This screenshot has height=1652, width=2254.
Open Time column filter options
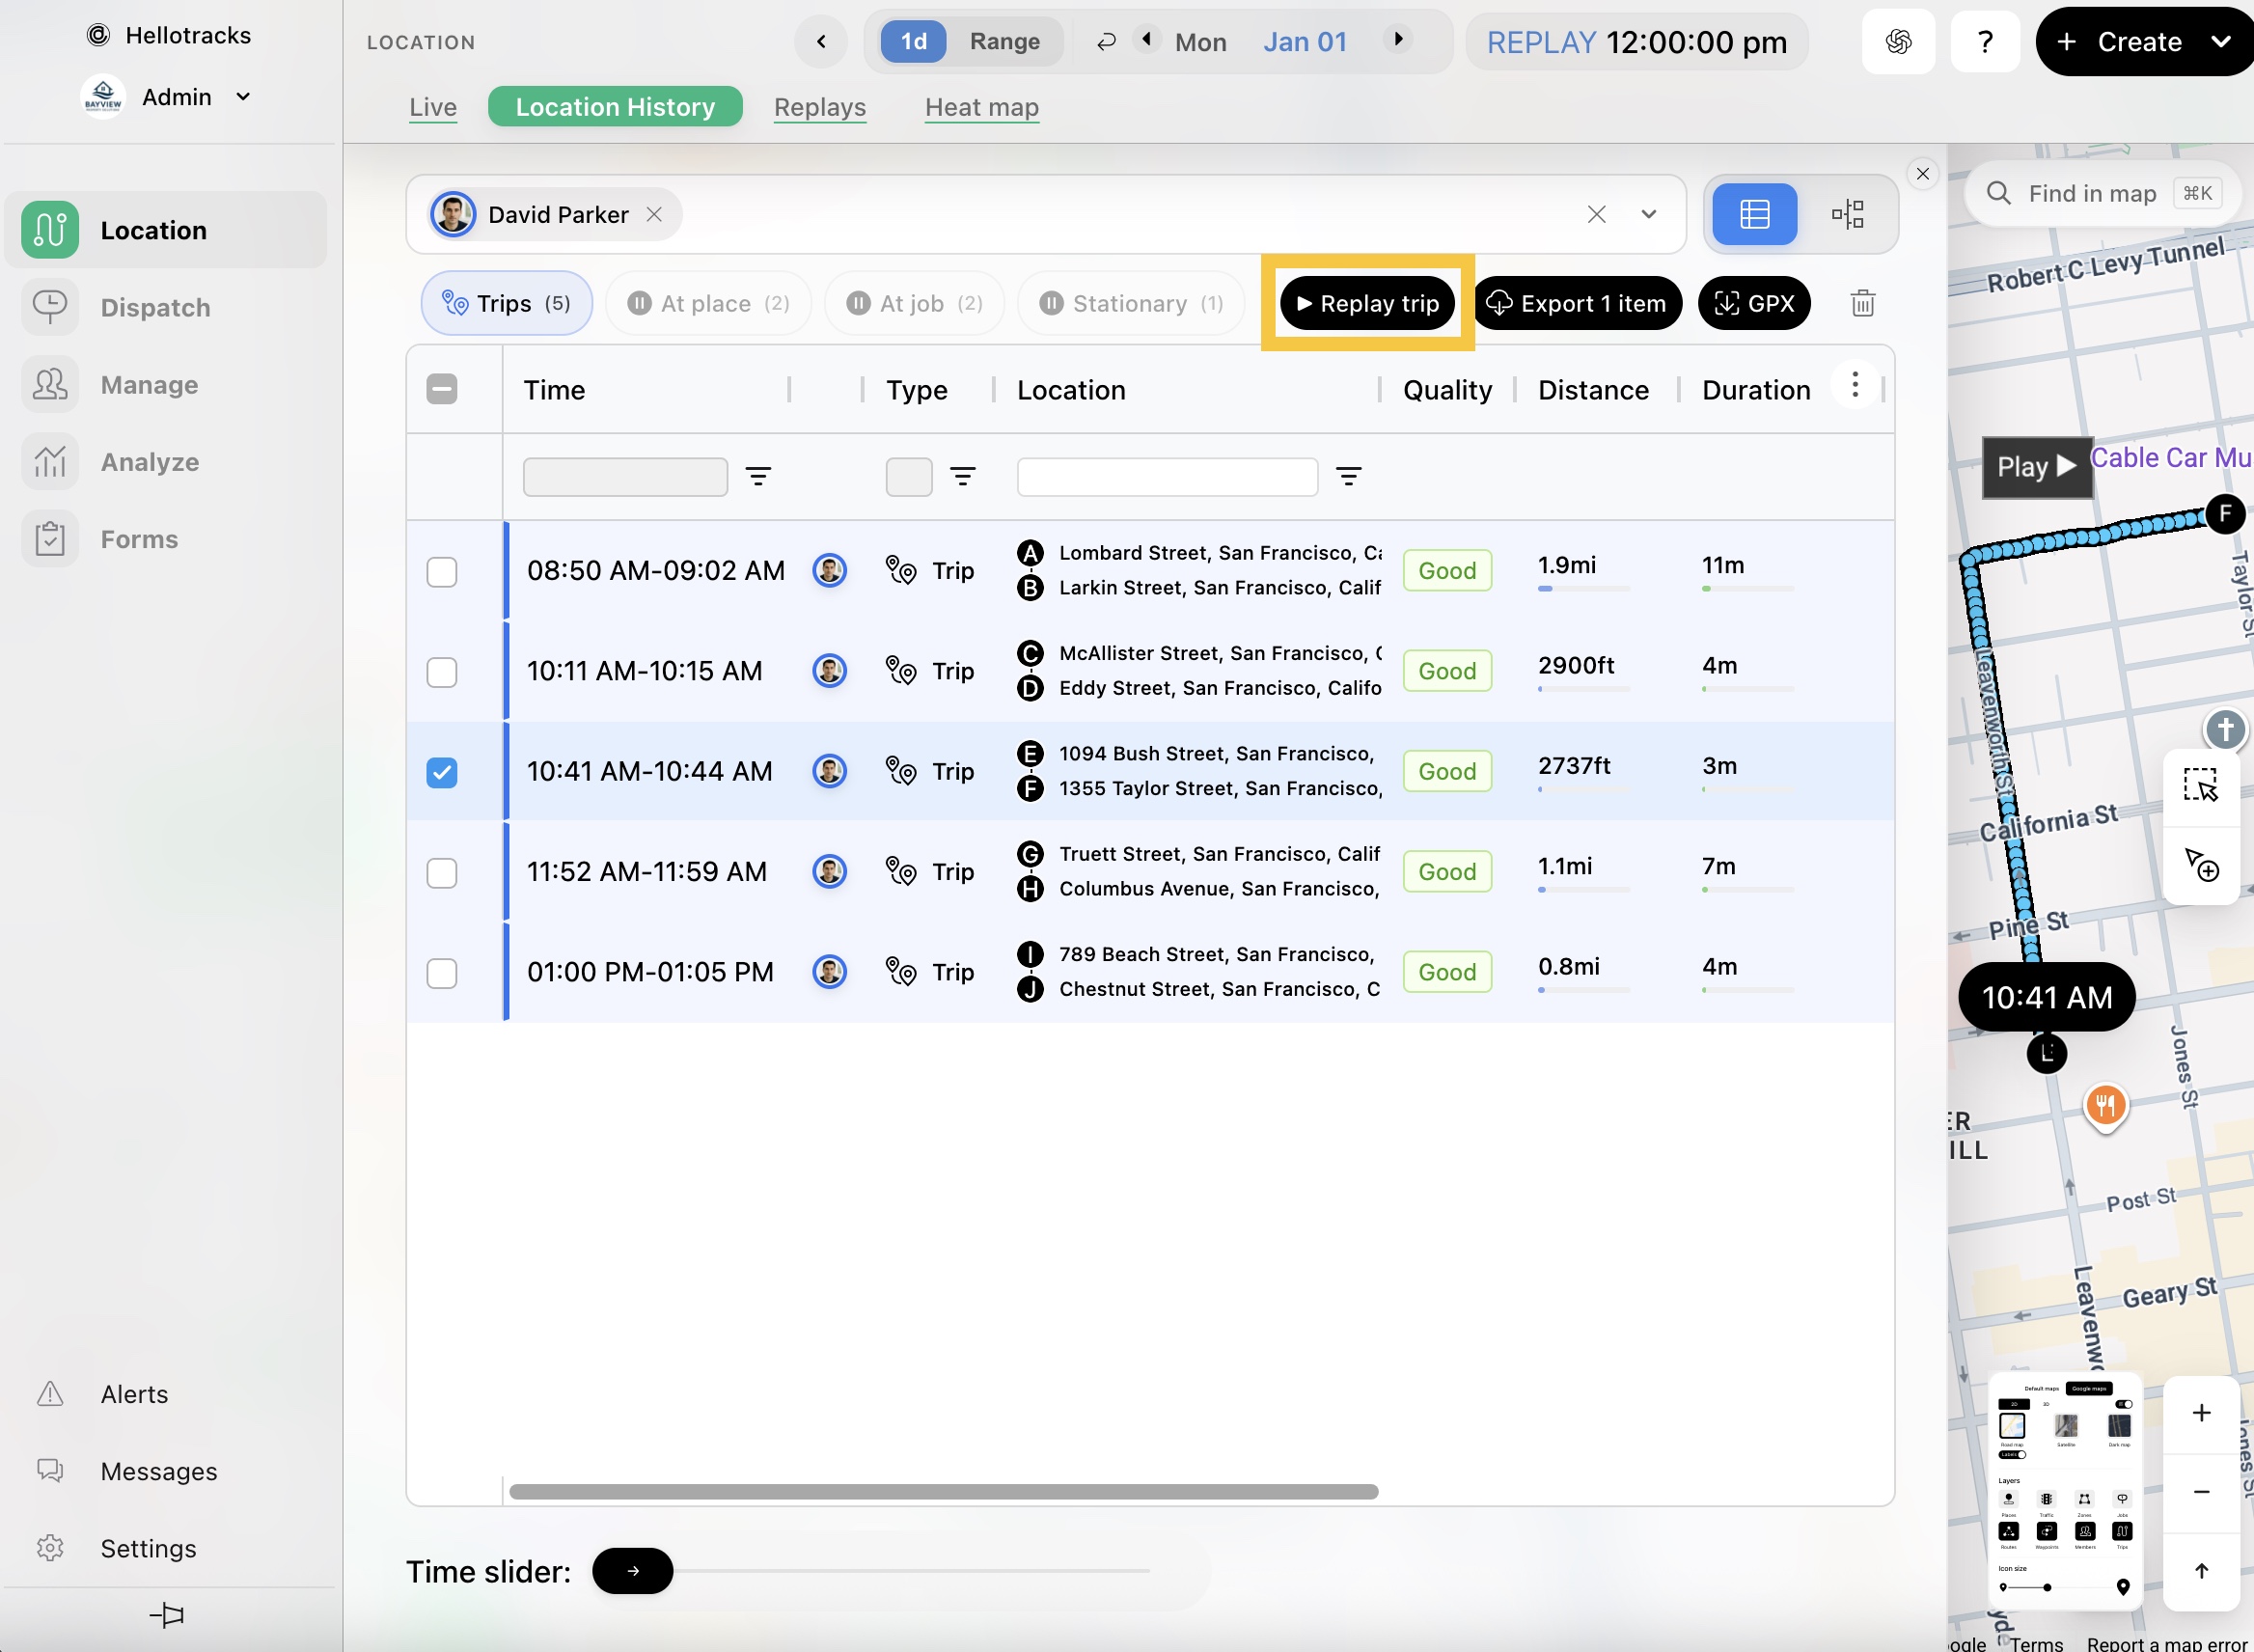758,476
